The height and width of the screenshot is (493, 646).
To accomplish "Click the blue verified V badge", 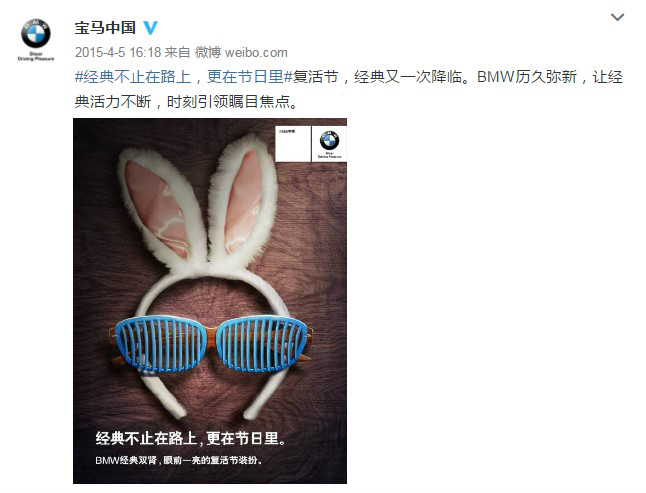I will click(150, 28).
